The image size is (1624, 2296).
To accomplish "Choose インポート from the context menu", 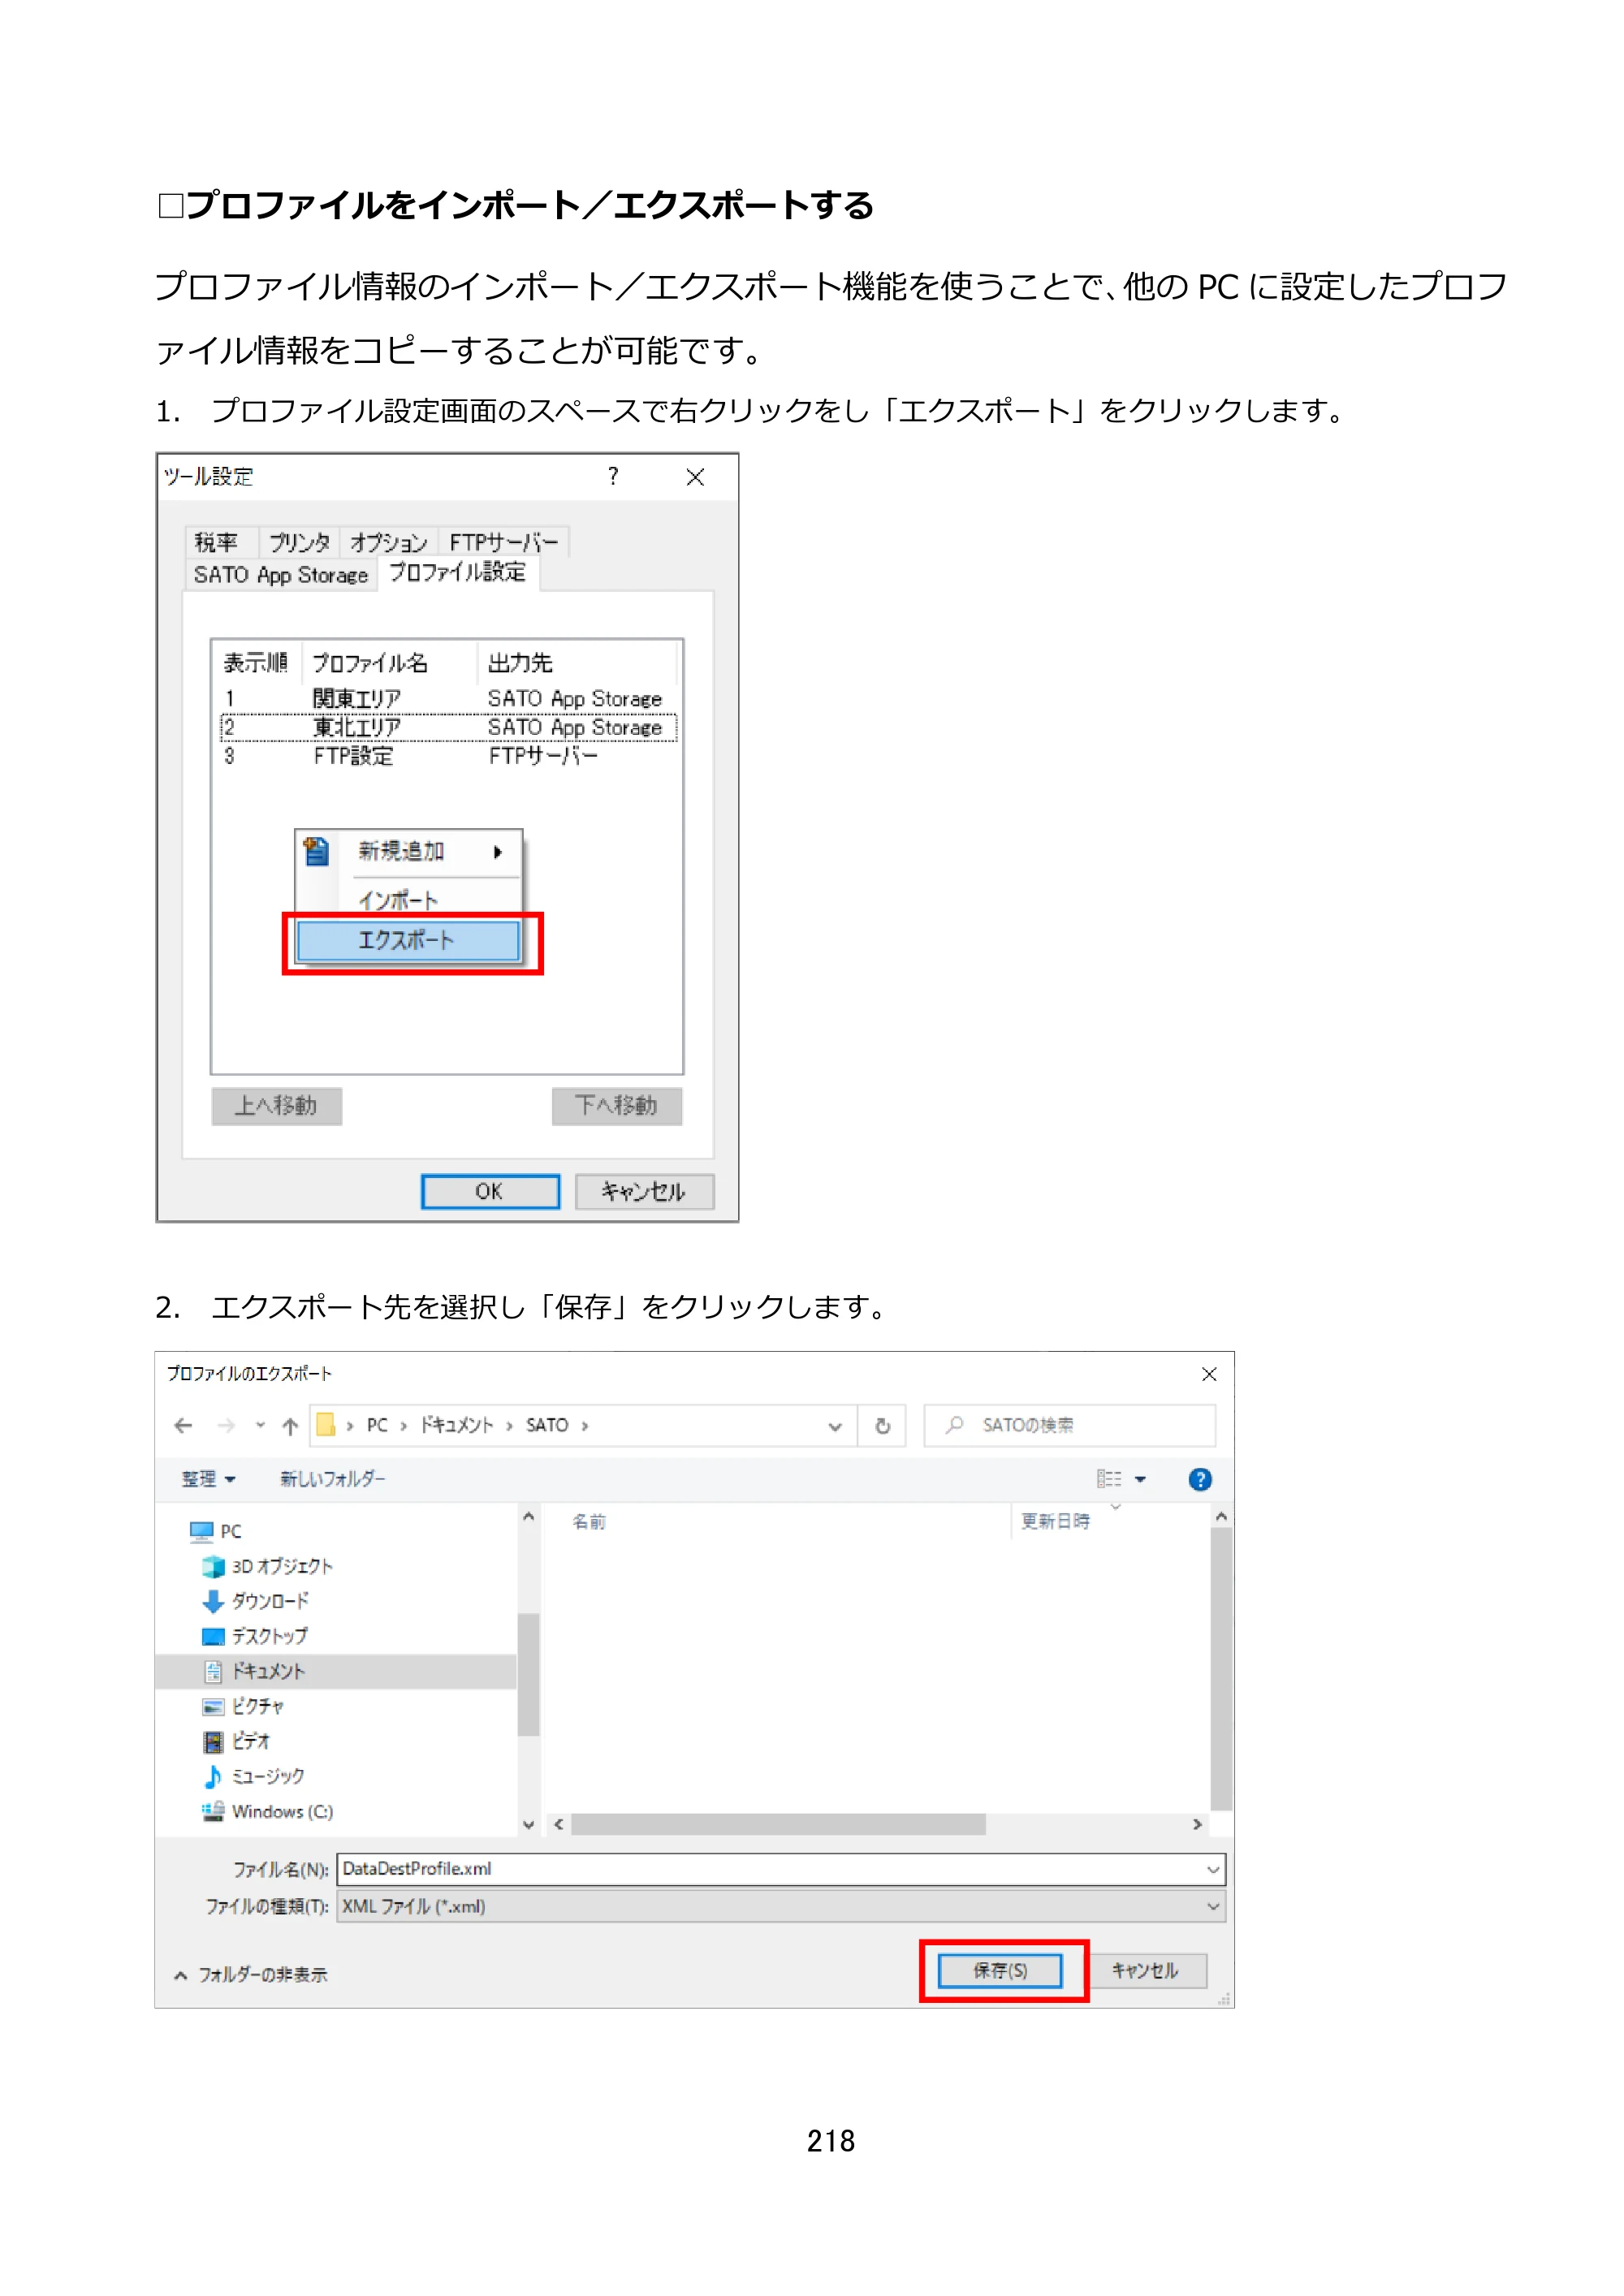I will [410, 900].
